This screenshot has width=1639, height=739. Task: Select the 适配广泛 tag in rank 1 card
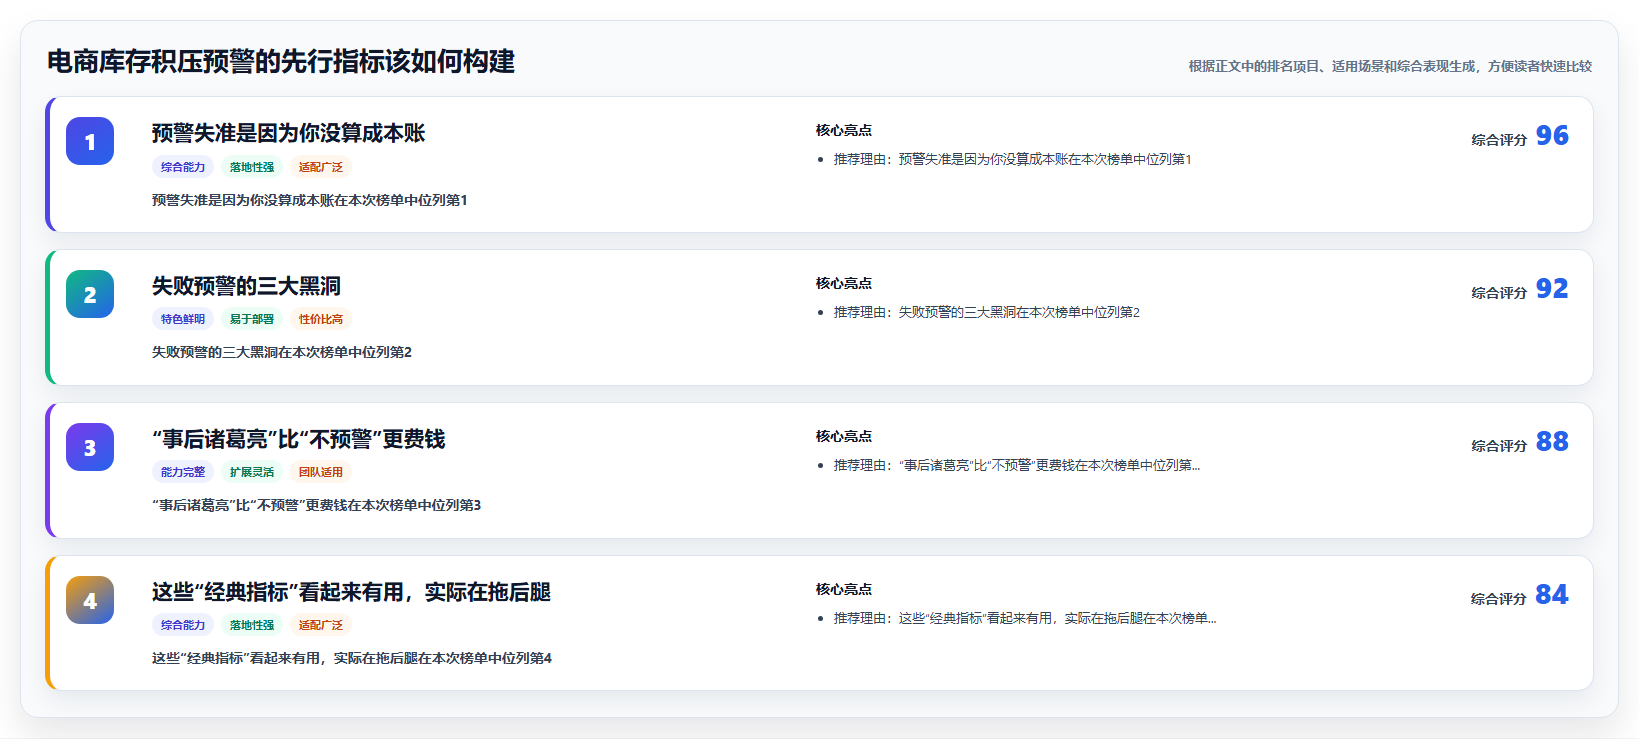coord(321,167)
